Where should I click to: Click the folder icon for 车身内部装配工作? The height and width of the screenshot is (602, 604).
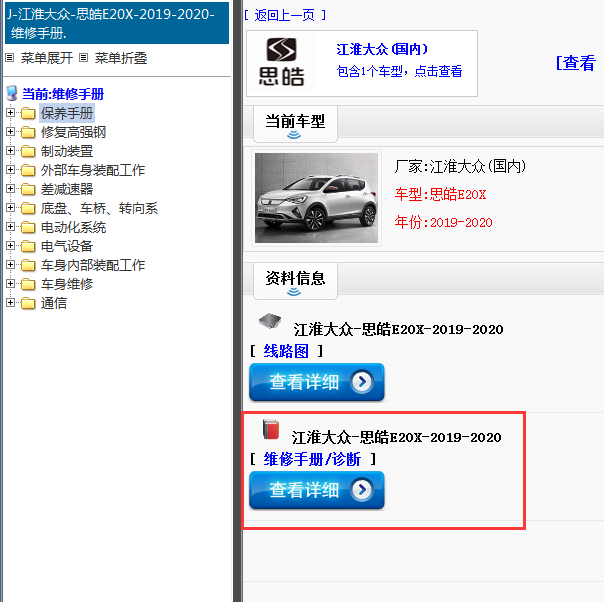(x=28, y=265)
